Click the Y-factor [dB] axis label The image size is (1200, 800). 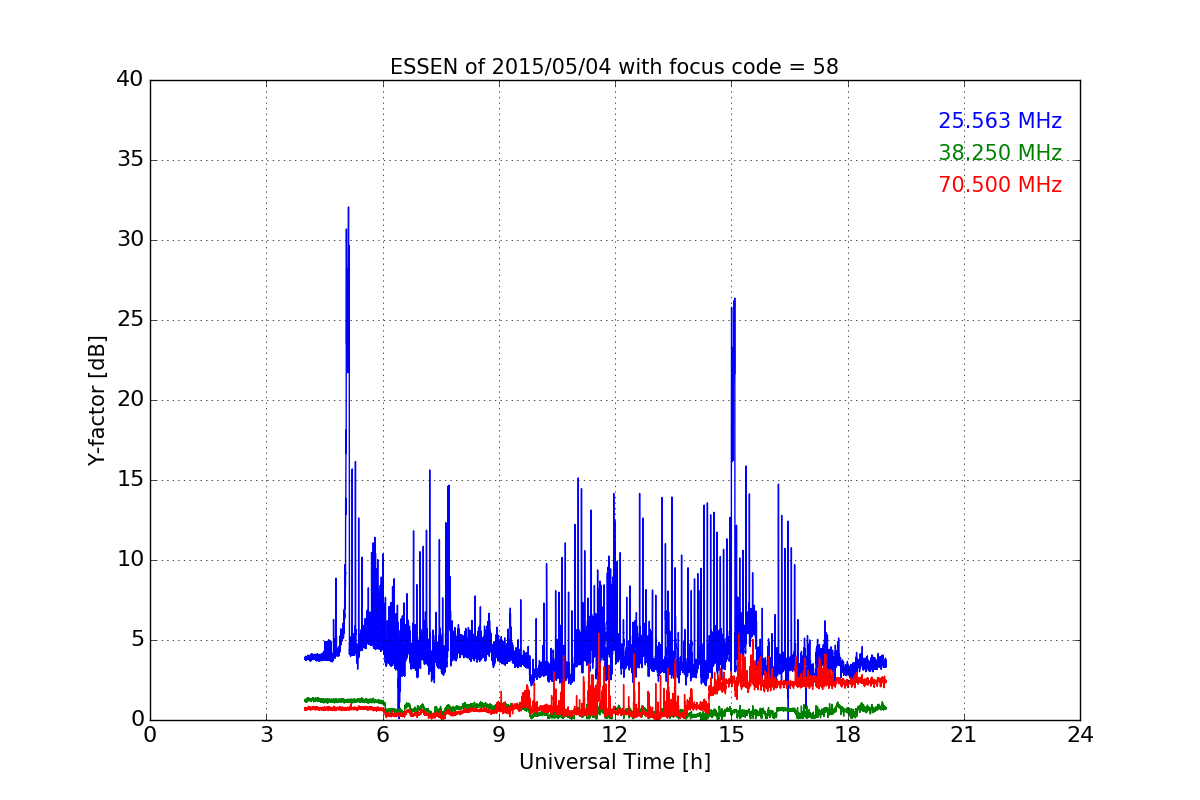pos(97,400)
